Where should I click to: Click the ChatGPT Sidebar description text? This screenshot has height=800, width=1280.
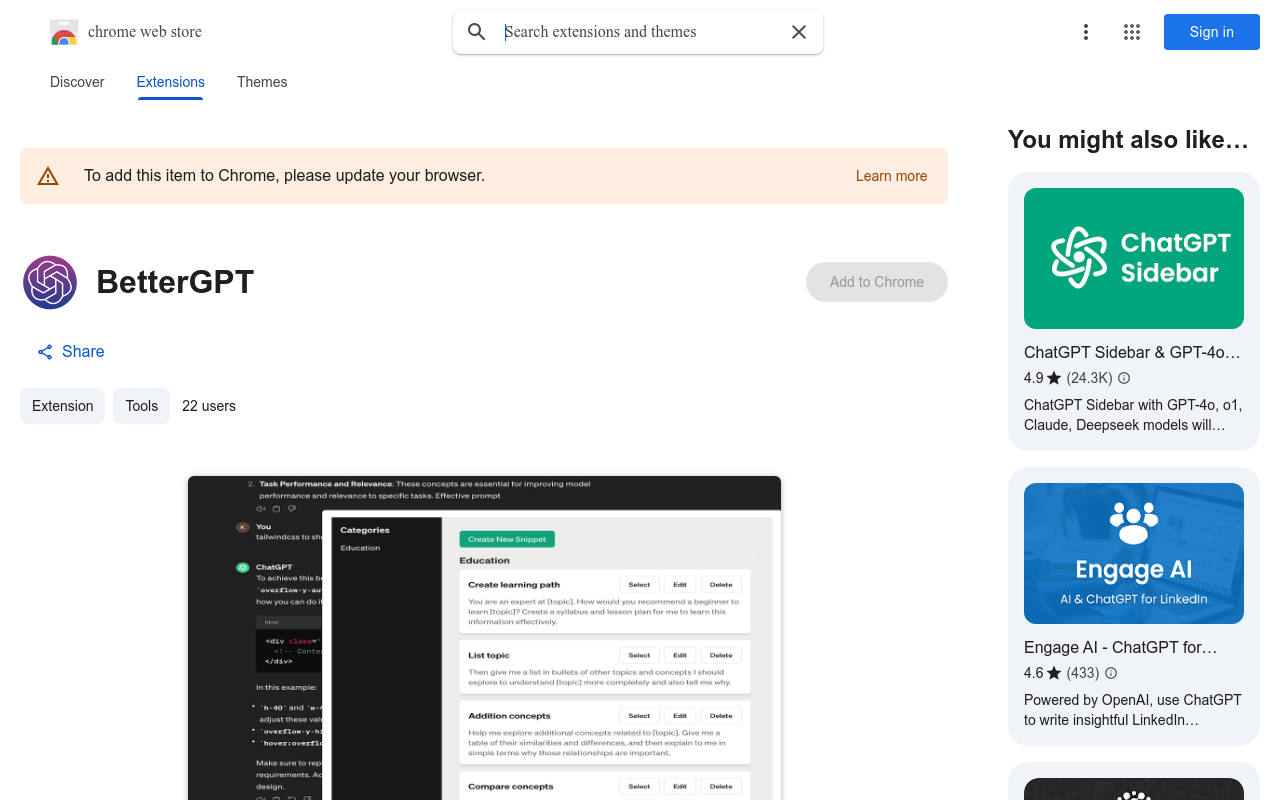click(x=1133, y=415)
